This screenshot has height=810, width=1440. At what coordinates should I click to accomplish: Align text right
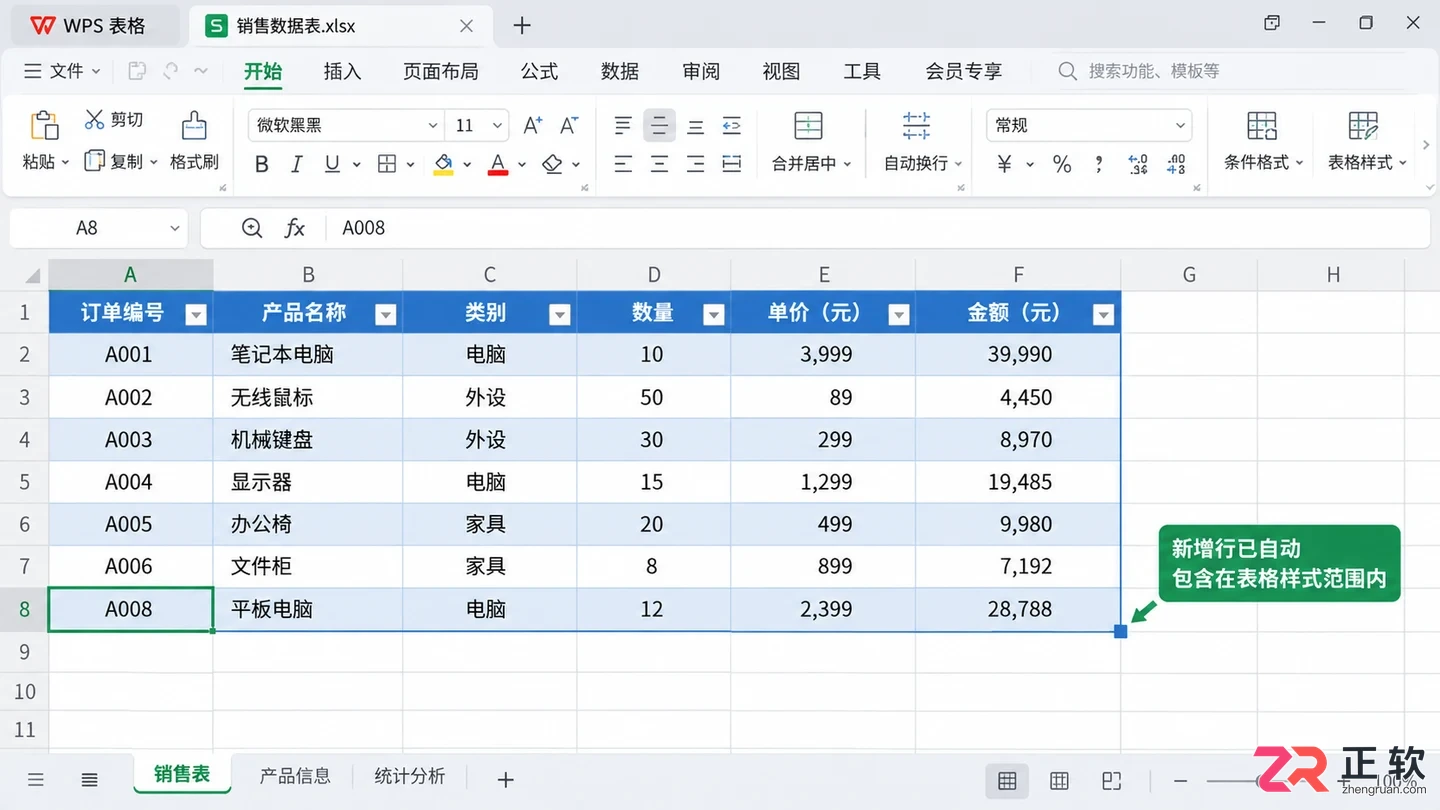(x=695, y=164)
